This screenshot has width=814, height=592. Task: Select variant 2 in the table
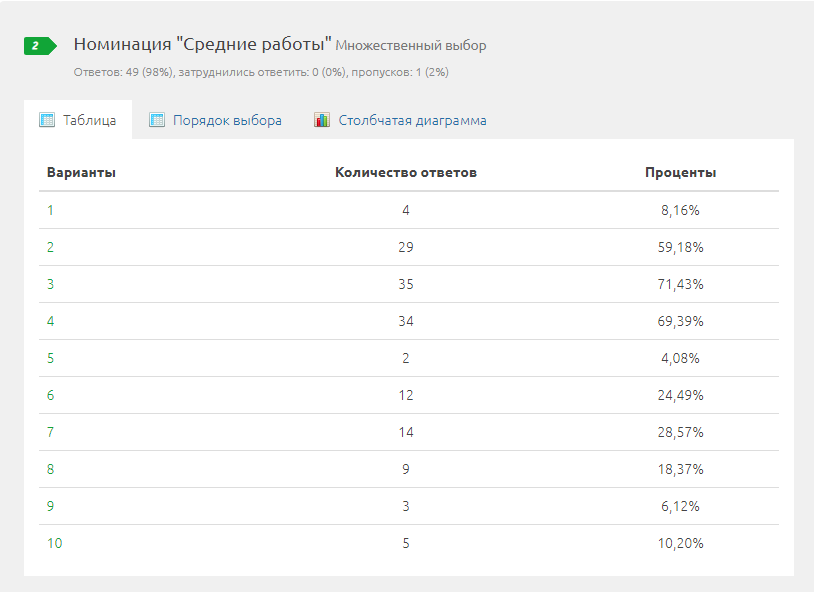click(x=51, y=247)
